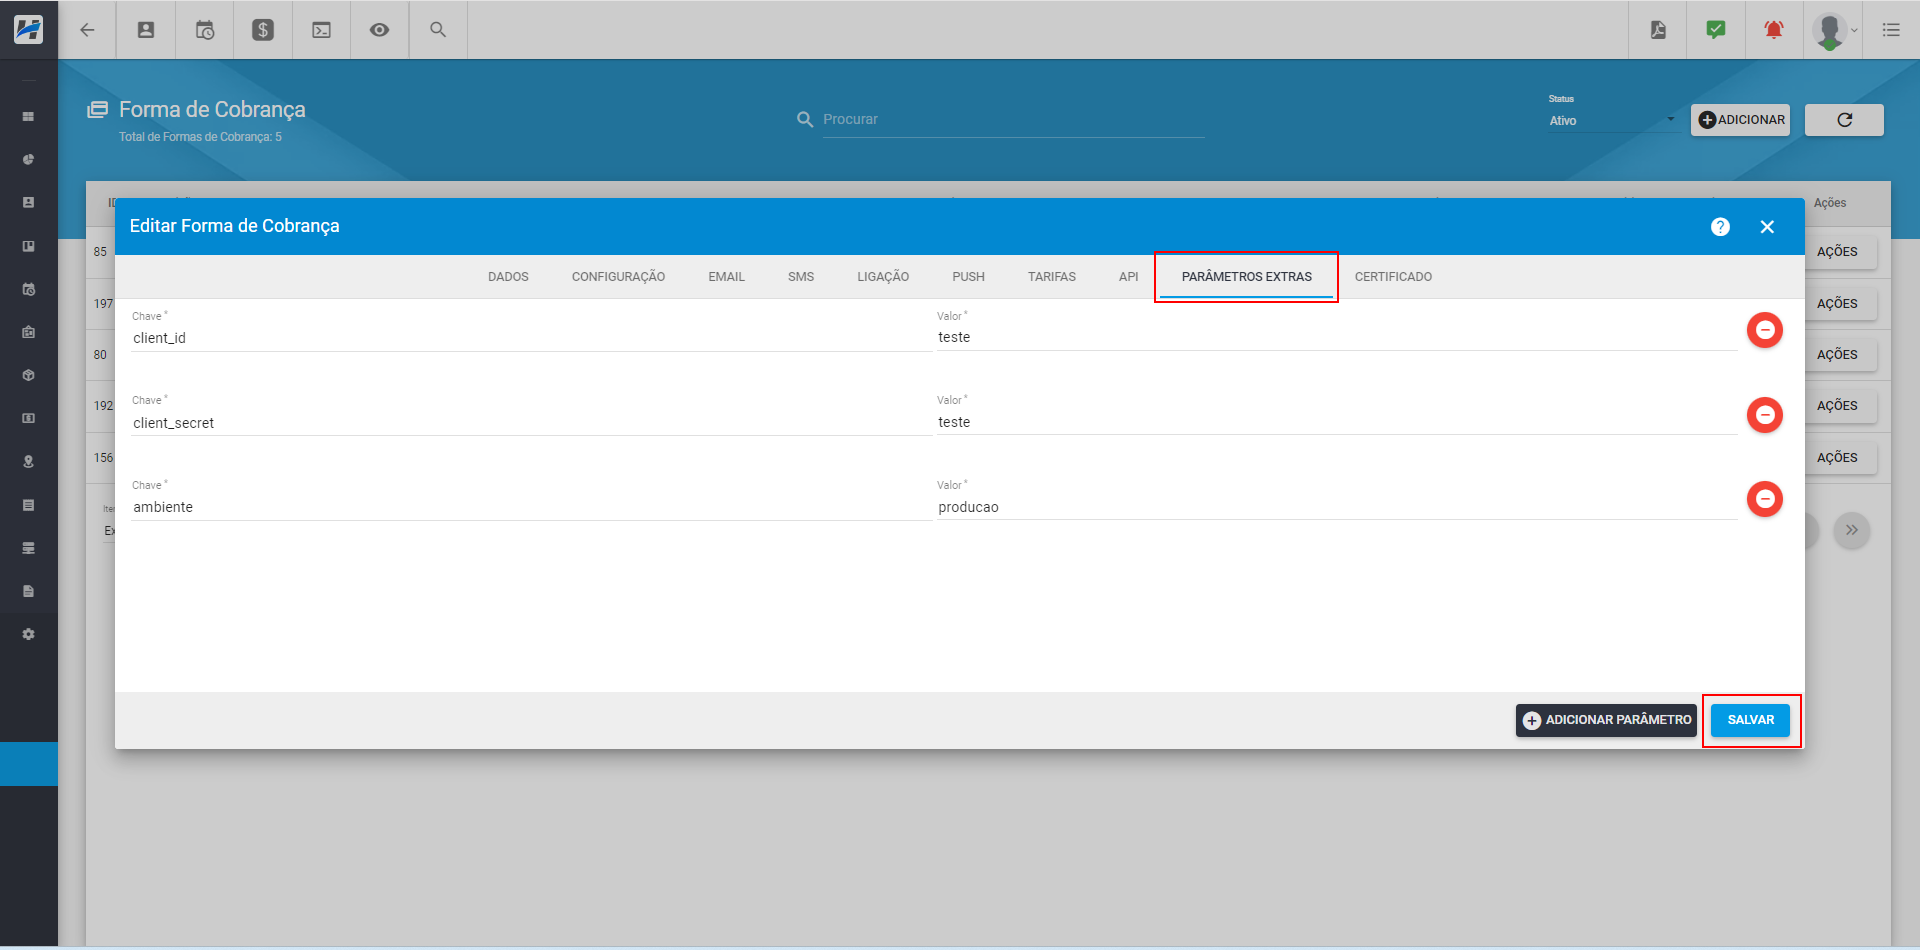This screenshot has width=1920, height=950.
Task: Switch to the SMS tab
Action: click(x=801, y=277)
